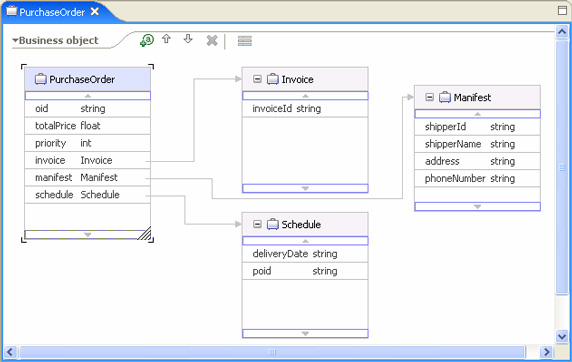Click Schedule box scroll-down arrow bar

(x=305, y=334)
